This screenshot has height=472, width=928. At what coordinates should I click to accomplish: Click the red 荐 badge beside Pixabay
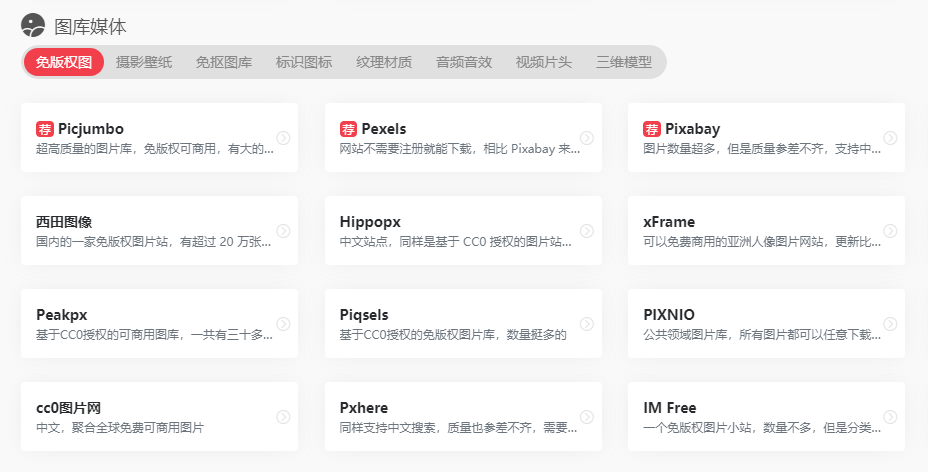(x=652, y=129)
